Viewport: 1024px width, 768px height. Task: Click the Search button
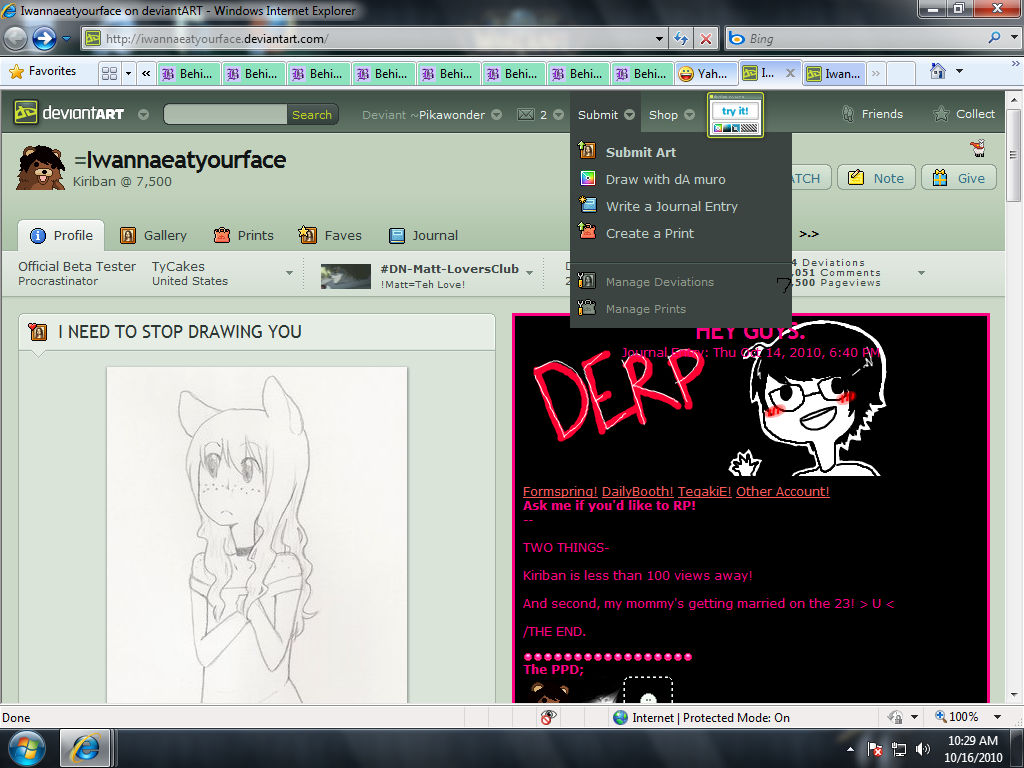click(x=312, y=114)
